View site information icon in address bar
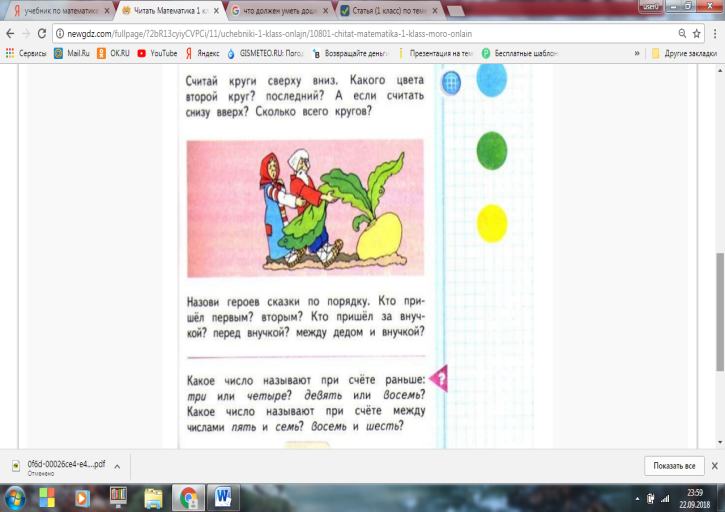 (x=60, y=34)
